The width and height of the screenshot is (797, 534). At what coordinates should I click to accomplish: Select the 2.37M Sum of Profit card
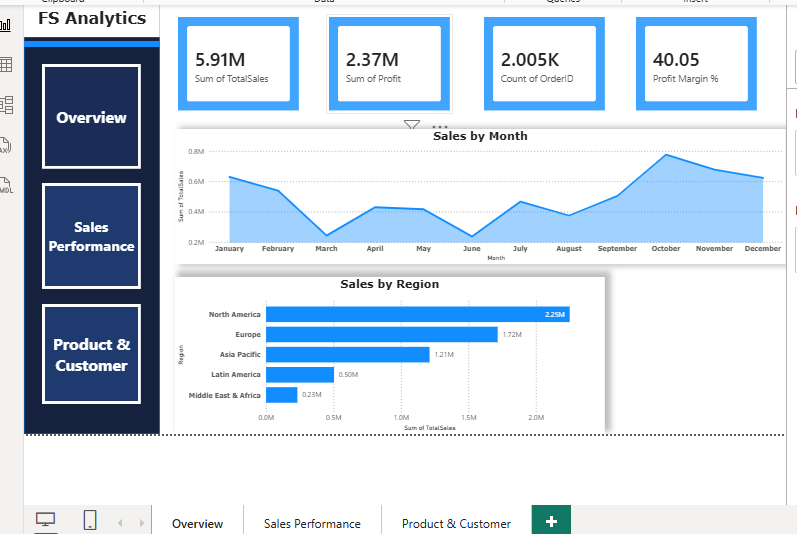(389, 64)
